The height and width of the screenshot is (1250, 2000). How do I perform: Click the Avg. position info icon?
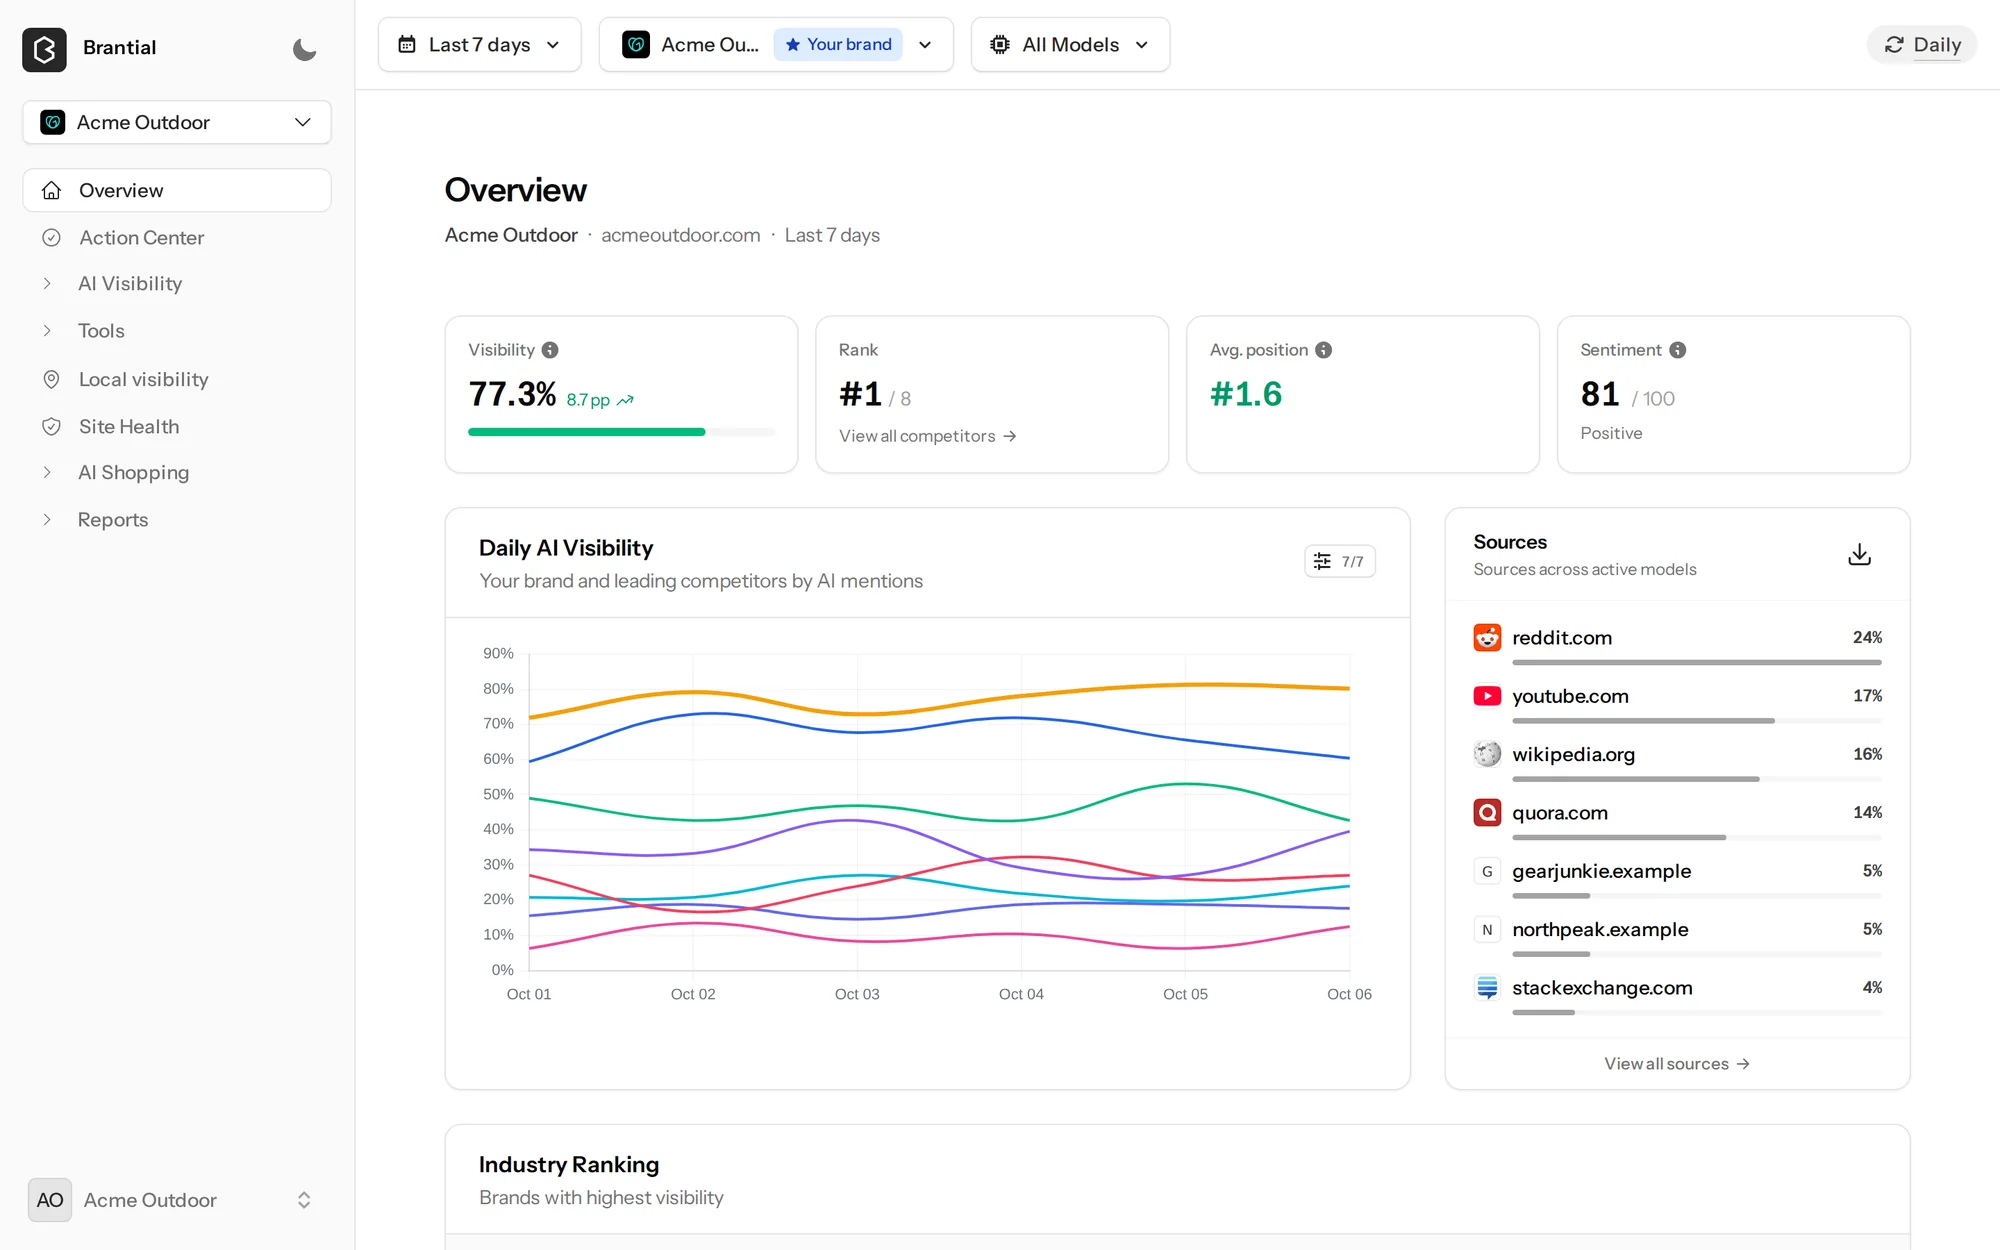point(1323,350)
